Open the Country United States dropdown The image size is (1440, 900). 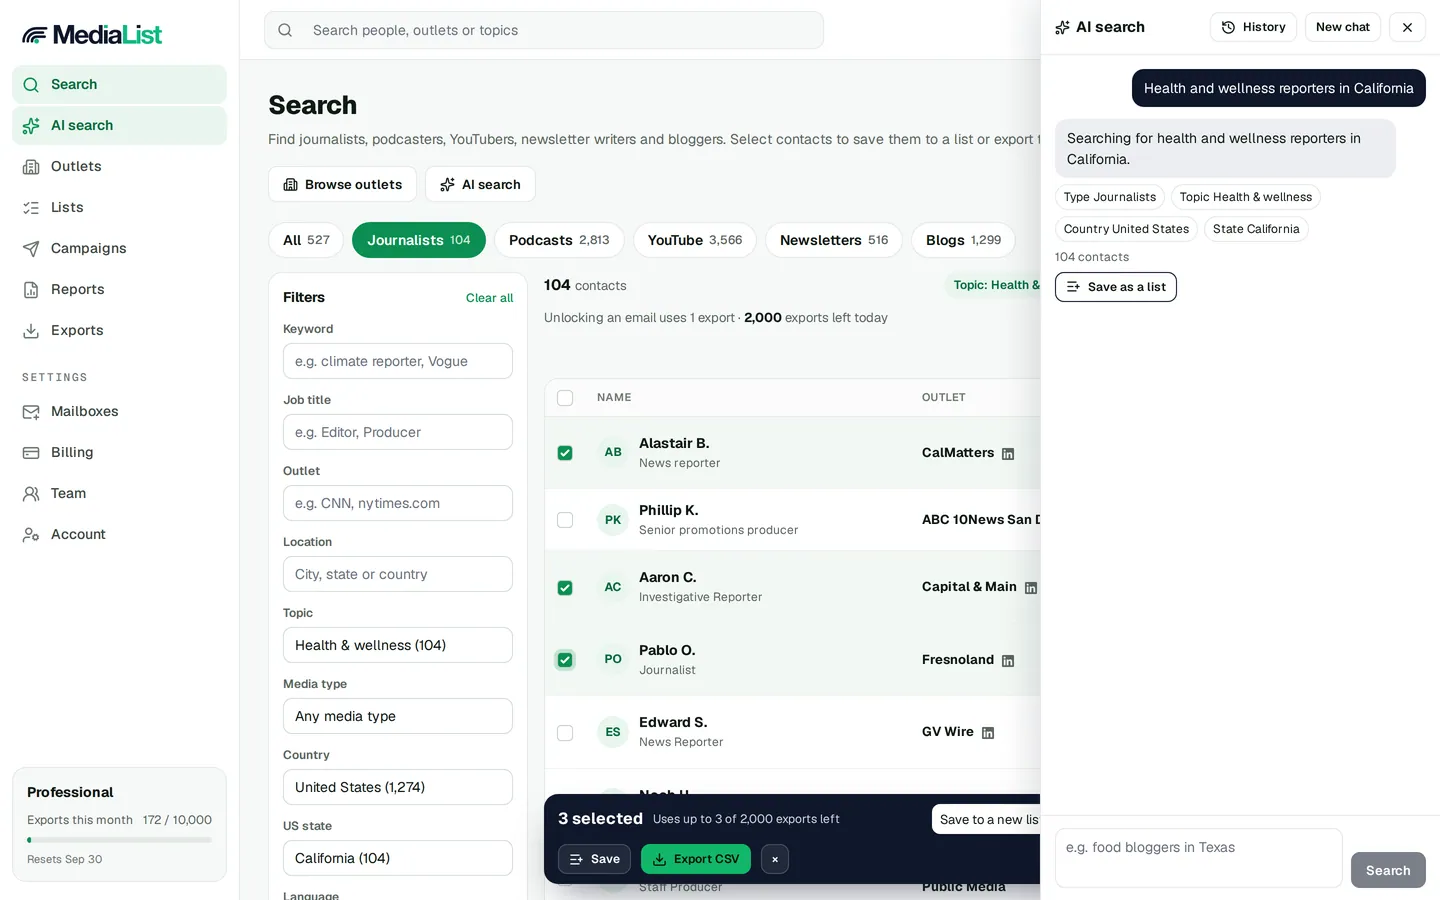398,787
